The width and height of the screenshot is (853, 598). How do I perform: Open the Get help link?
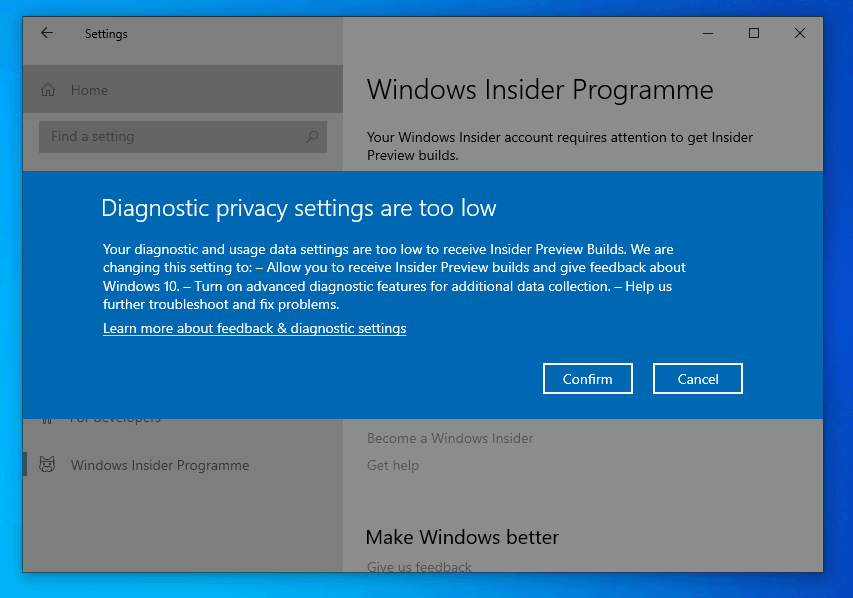[393, 465]
